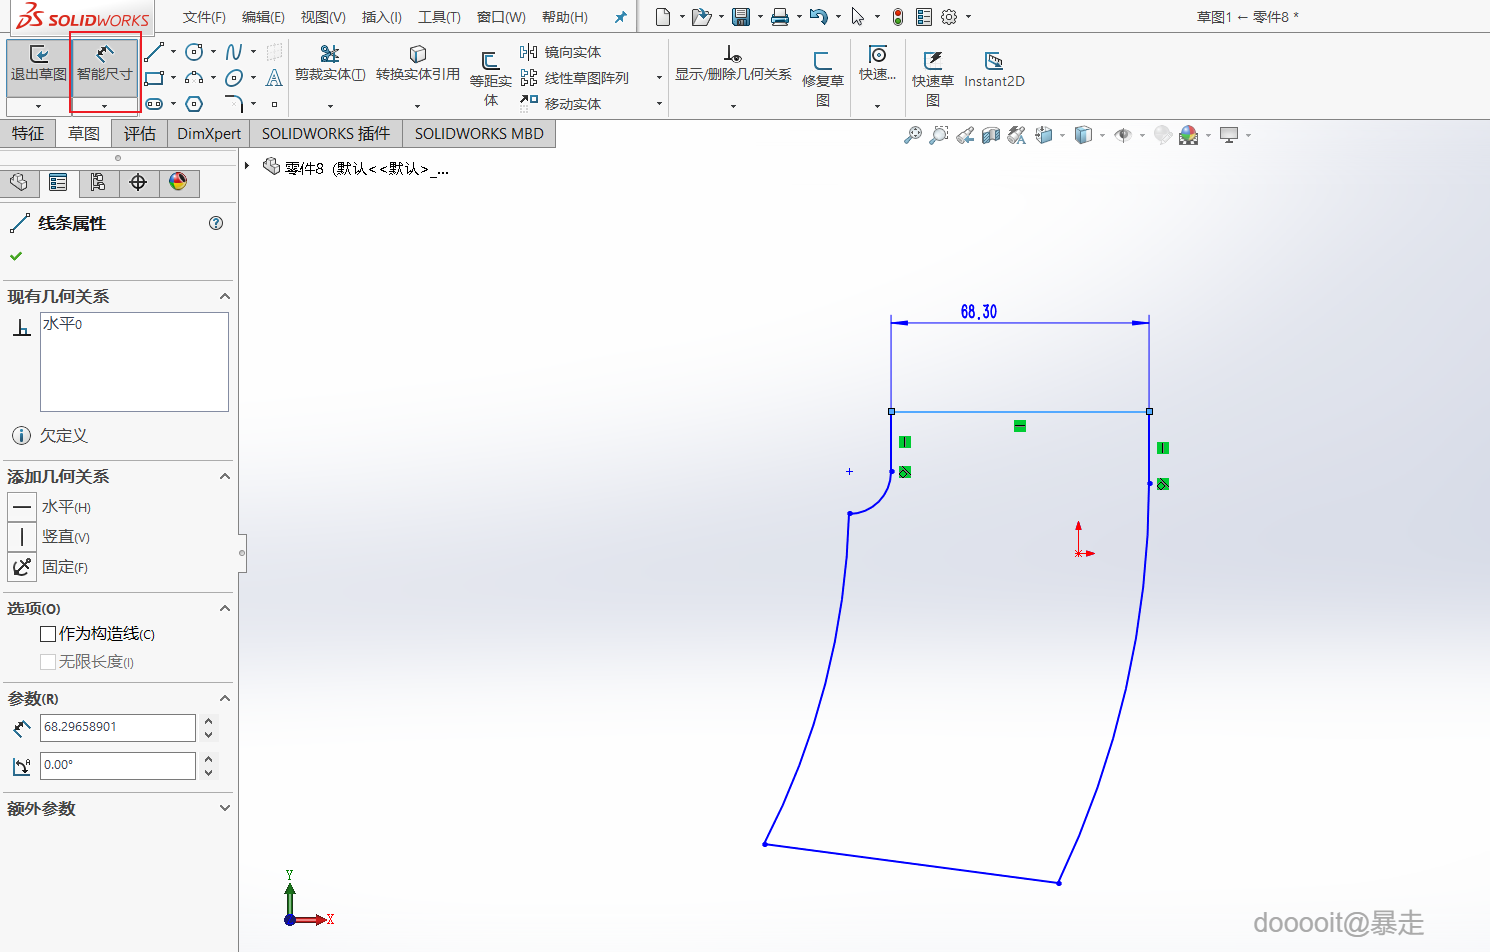Open help for the Line Properties panel
Image resolution: width=1490 pixels, height=952 pixels.
point(216,223)
